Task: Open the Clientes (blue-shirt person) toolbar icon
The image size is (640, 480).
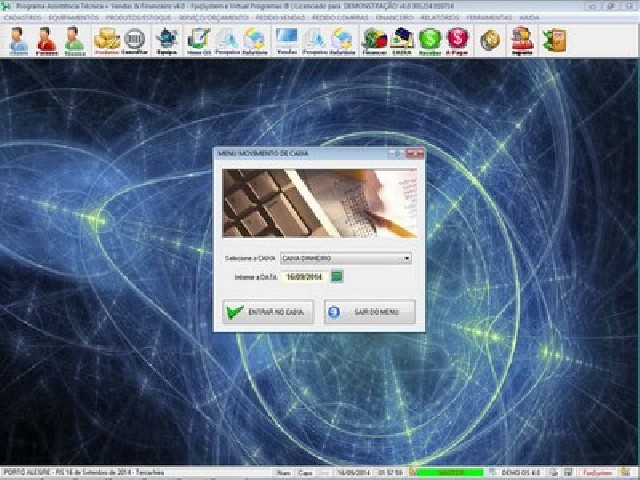Action: click(x=18, y=41)
